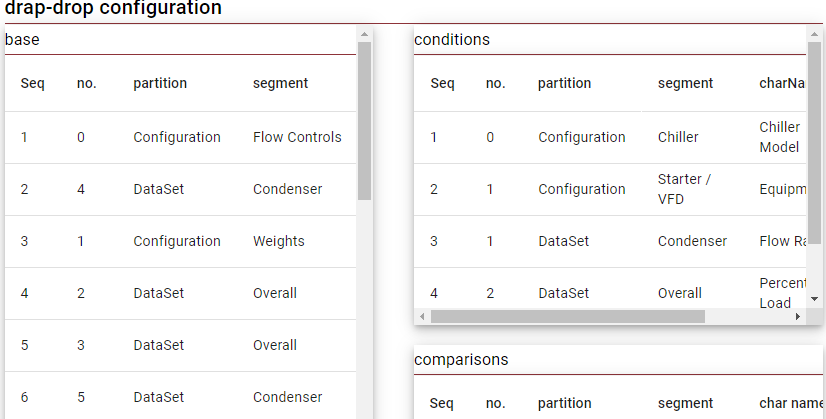
Task: Select the Chiller row in conditions
Action: (678, 137)
